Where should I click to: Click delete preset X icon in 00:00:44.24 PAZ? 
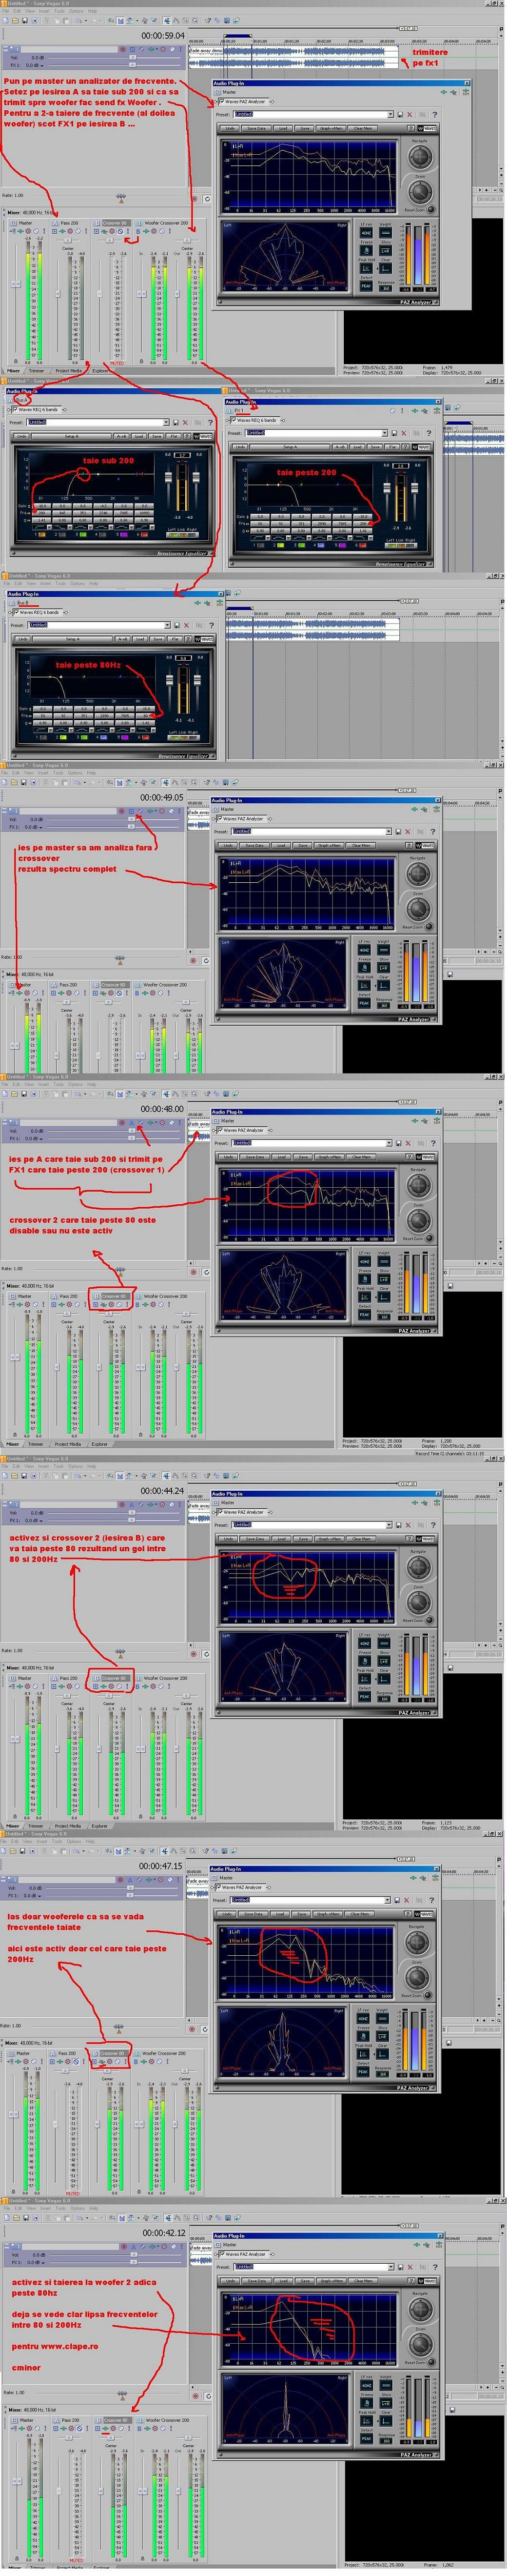(408, 1525)
